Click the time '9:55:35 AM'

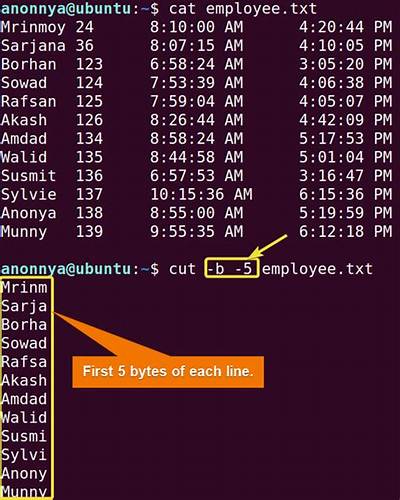coord(196,232)
